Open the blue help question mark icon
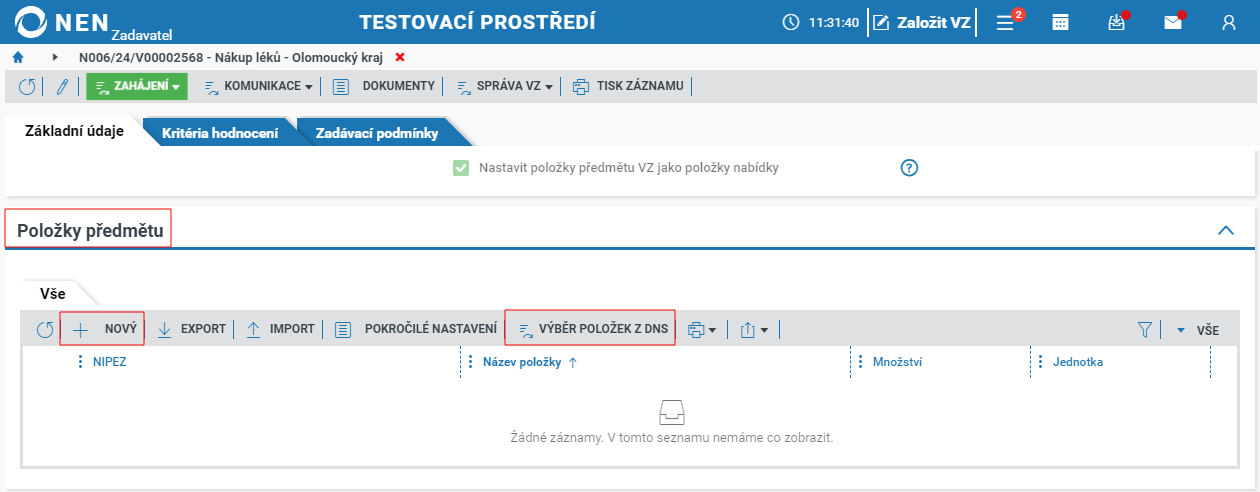The width and height of the screenshot is (1260, 492). [909, 168]
